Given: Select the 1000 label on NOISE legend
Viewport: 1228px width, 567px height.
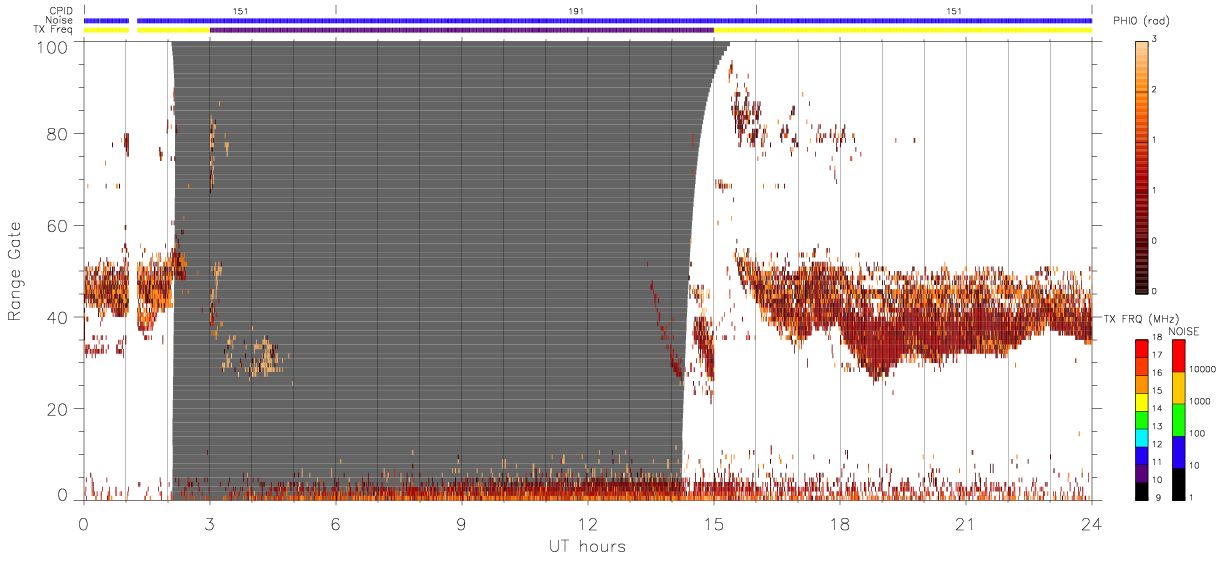Looking at the screenshot, I should click(1201, 401).
